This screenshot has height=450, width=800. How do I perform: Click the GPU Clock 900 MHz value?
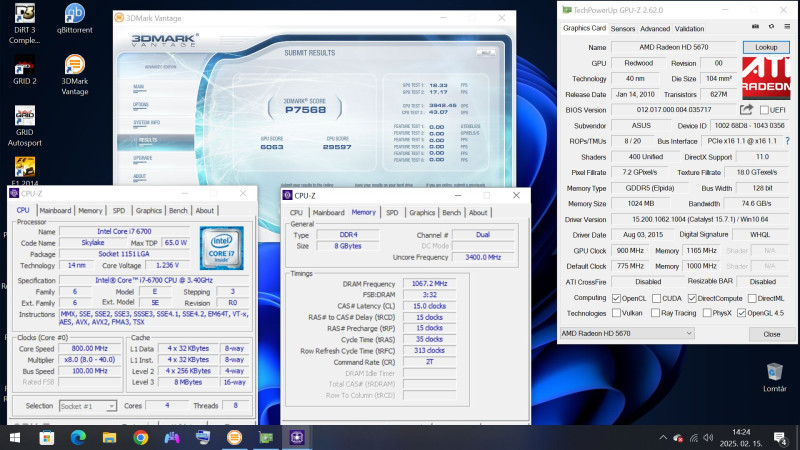[630, 251]
